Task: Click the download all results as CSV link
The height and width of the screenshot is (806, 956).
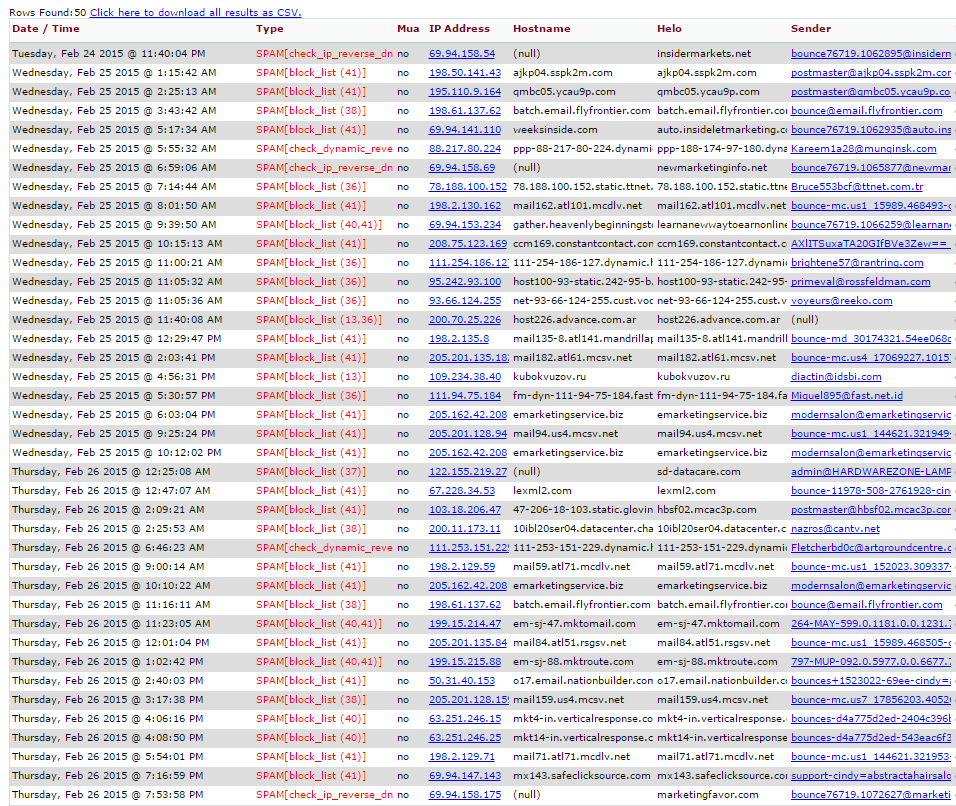Action: pos(195,12)
